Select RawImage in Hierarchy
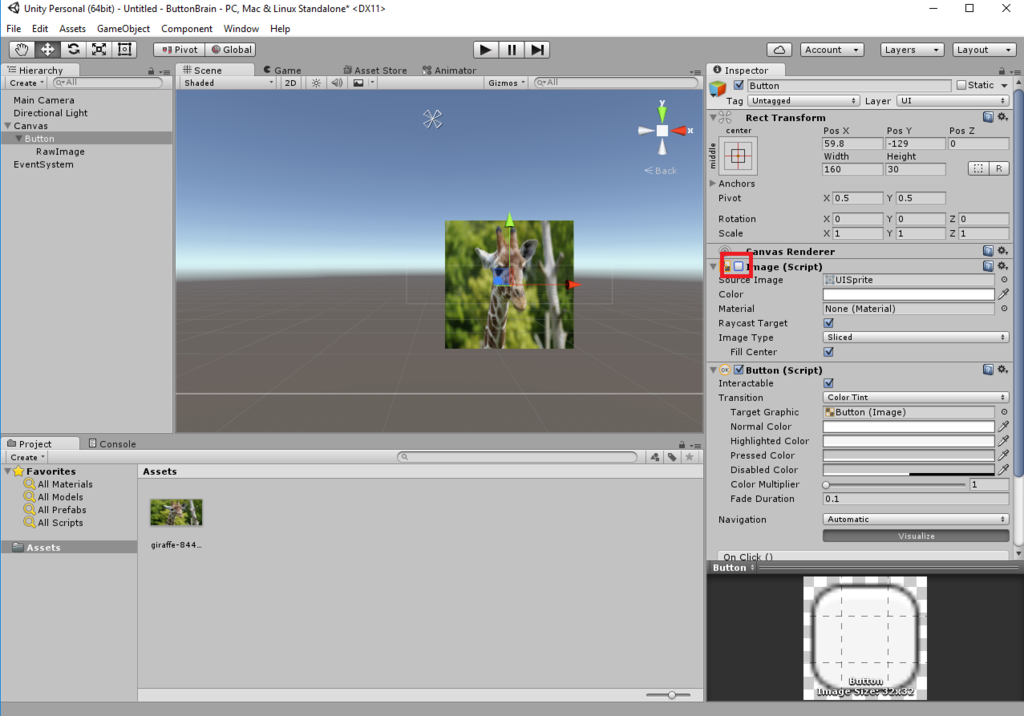 (60, 152)
